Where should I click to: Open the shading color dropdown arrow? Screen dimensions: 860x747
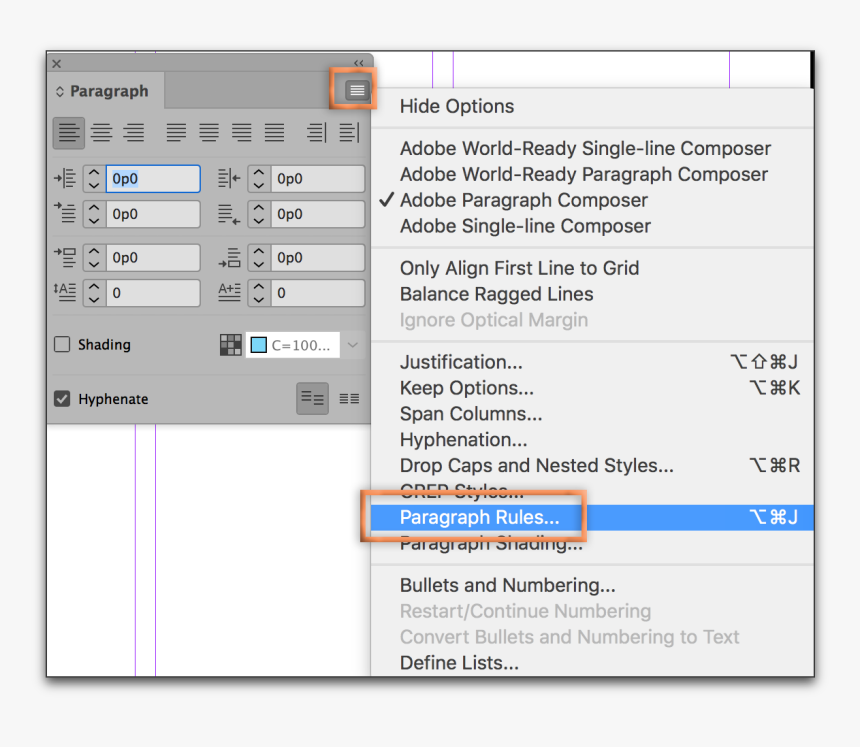[353, 345]
